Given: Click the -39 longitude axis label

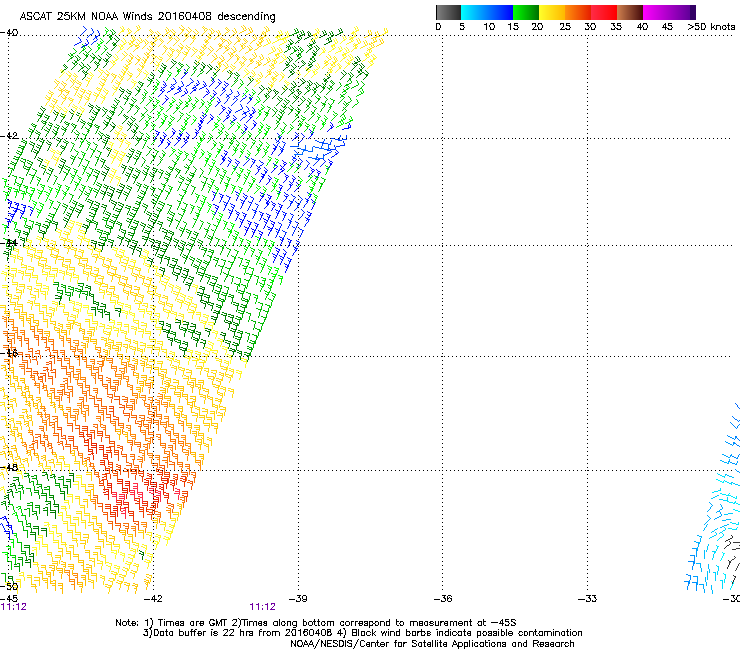Looking at the screenshot, I should (x=298, y=599).
